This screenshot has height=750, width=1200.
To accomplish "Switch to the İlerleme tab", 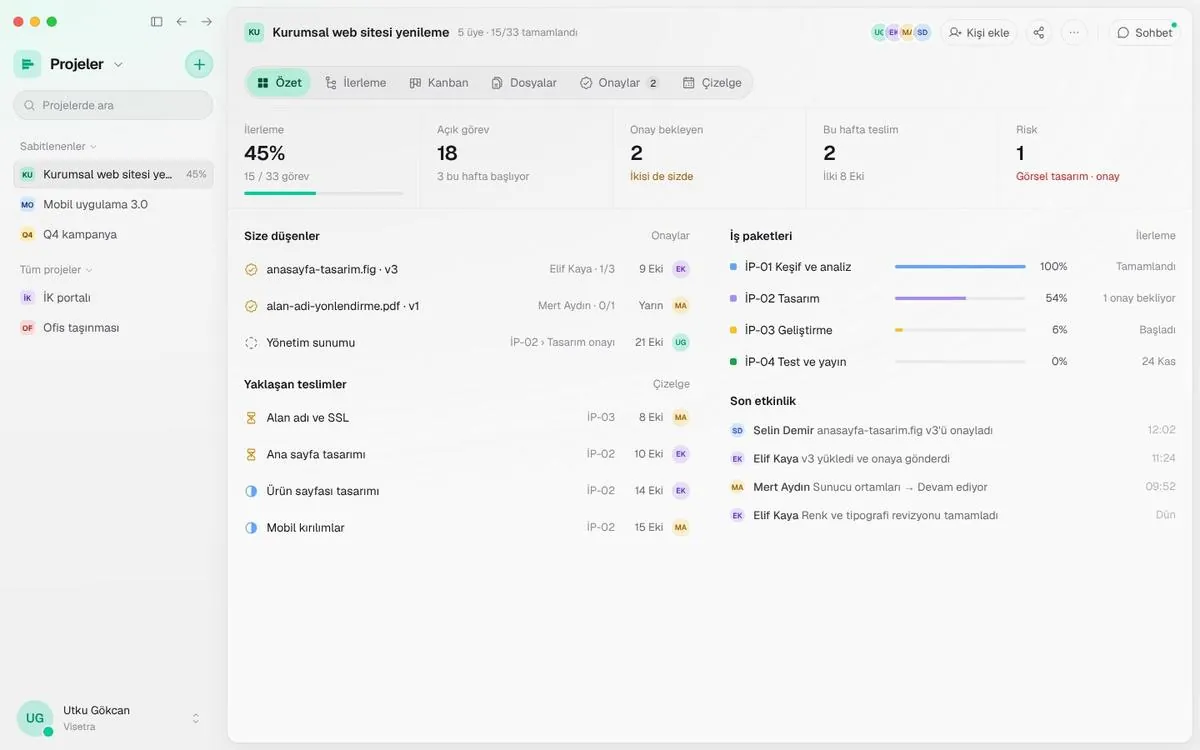I will [356, 83].
